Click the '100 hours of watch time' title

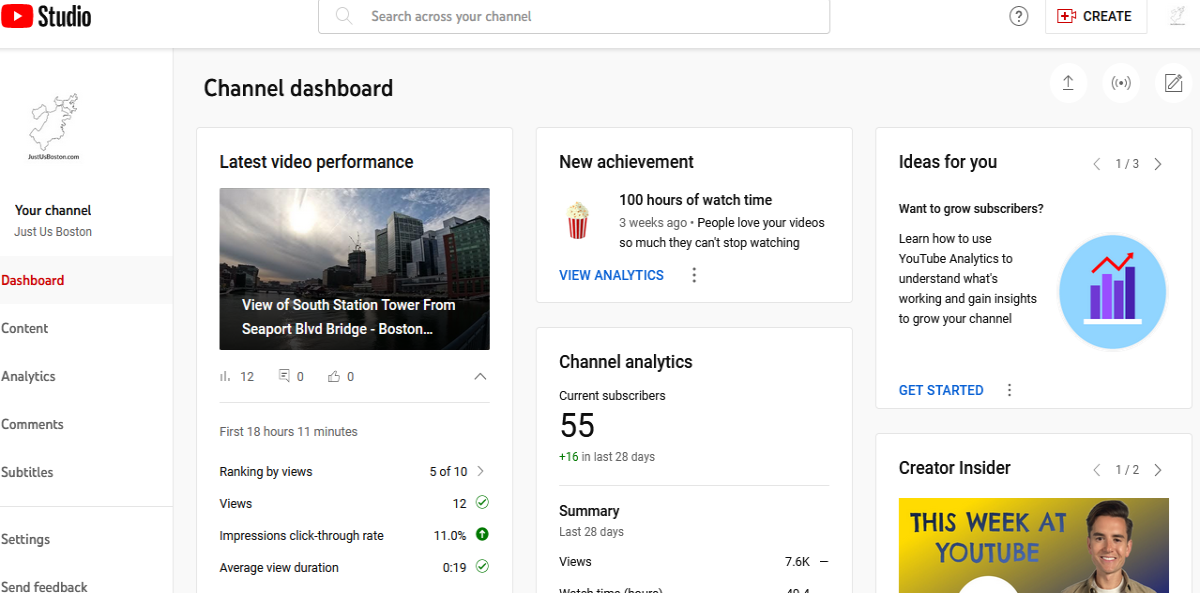[x=695, y=200]
